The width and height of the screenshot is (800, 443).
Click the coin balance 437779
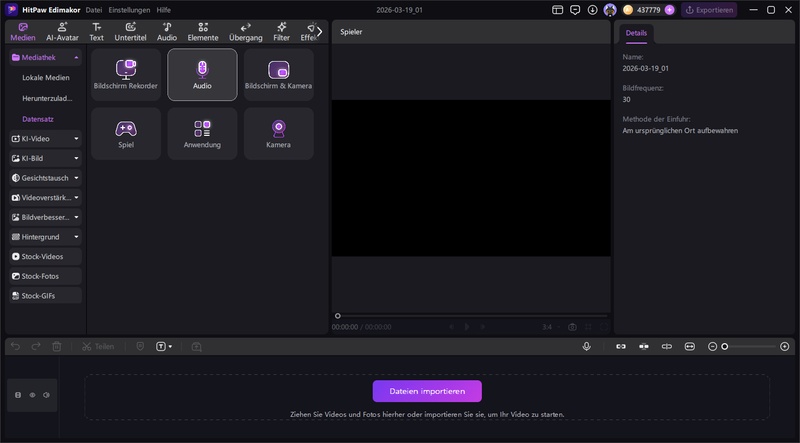[648, 10]
